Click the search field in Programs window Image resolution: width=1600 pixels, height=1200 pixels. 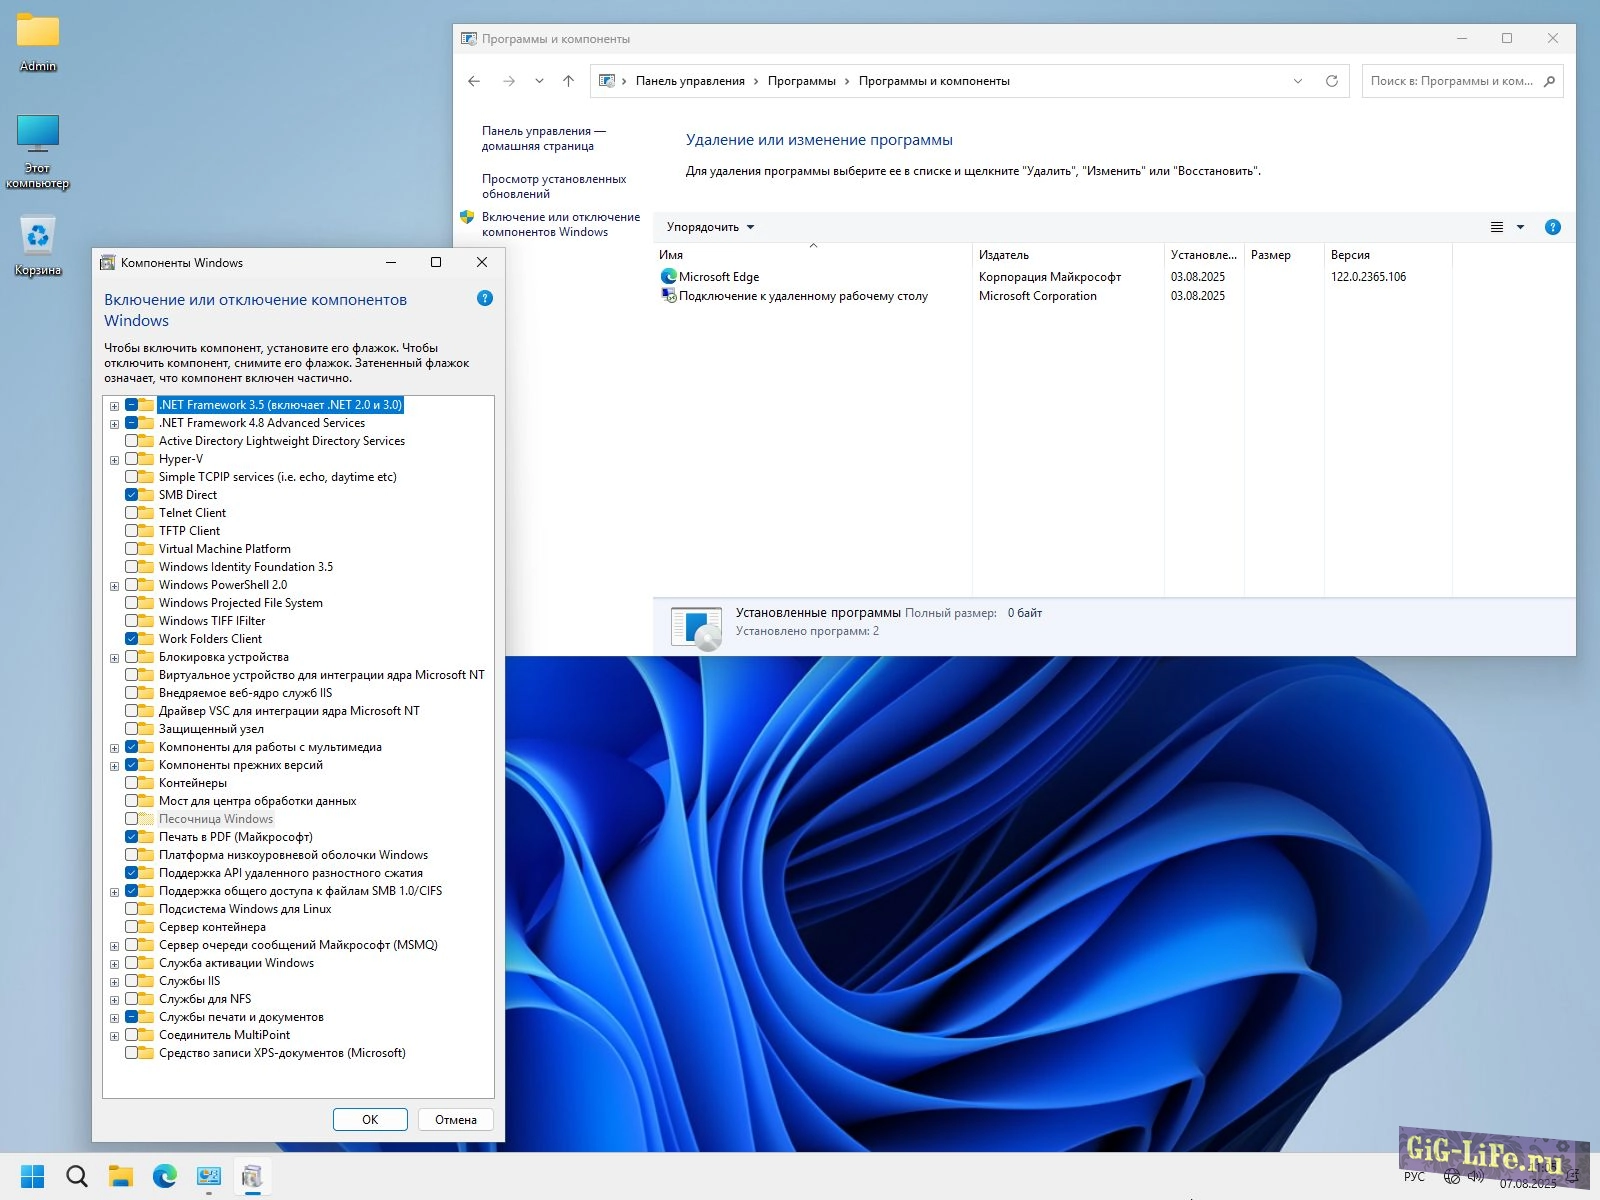click(1452, 81)
